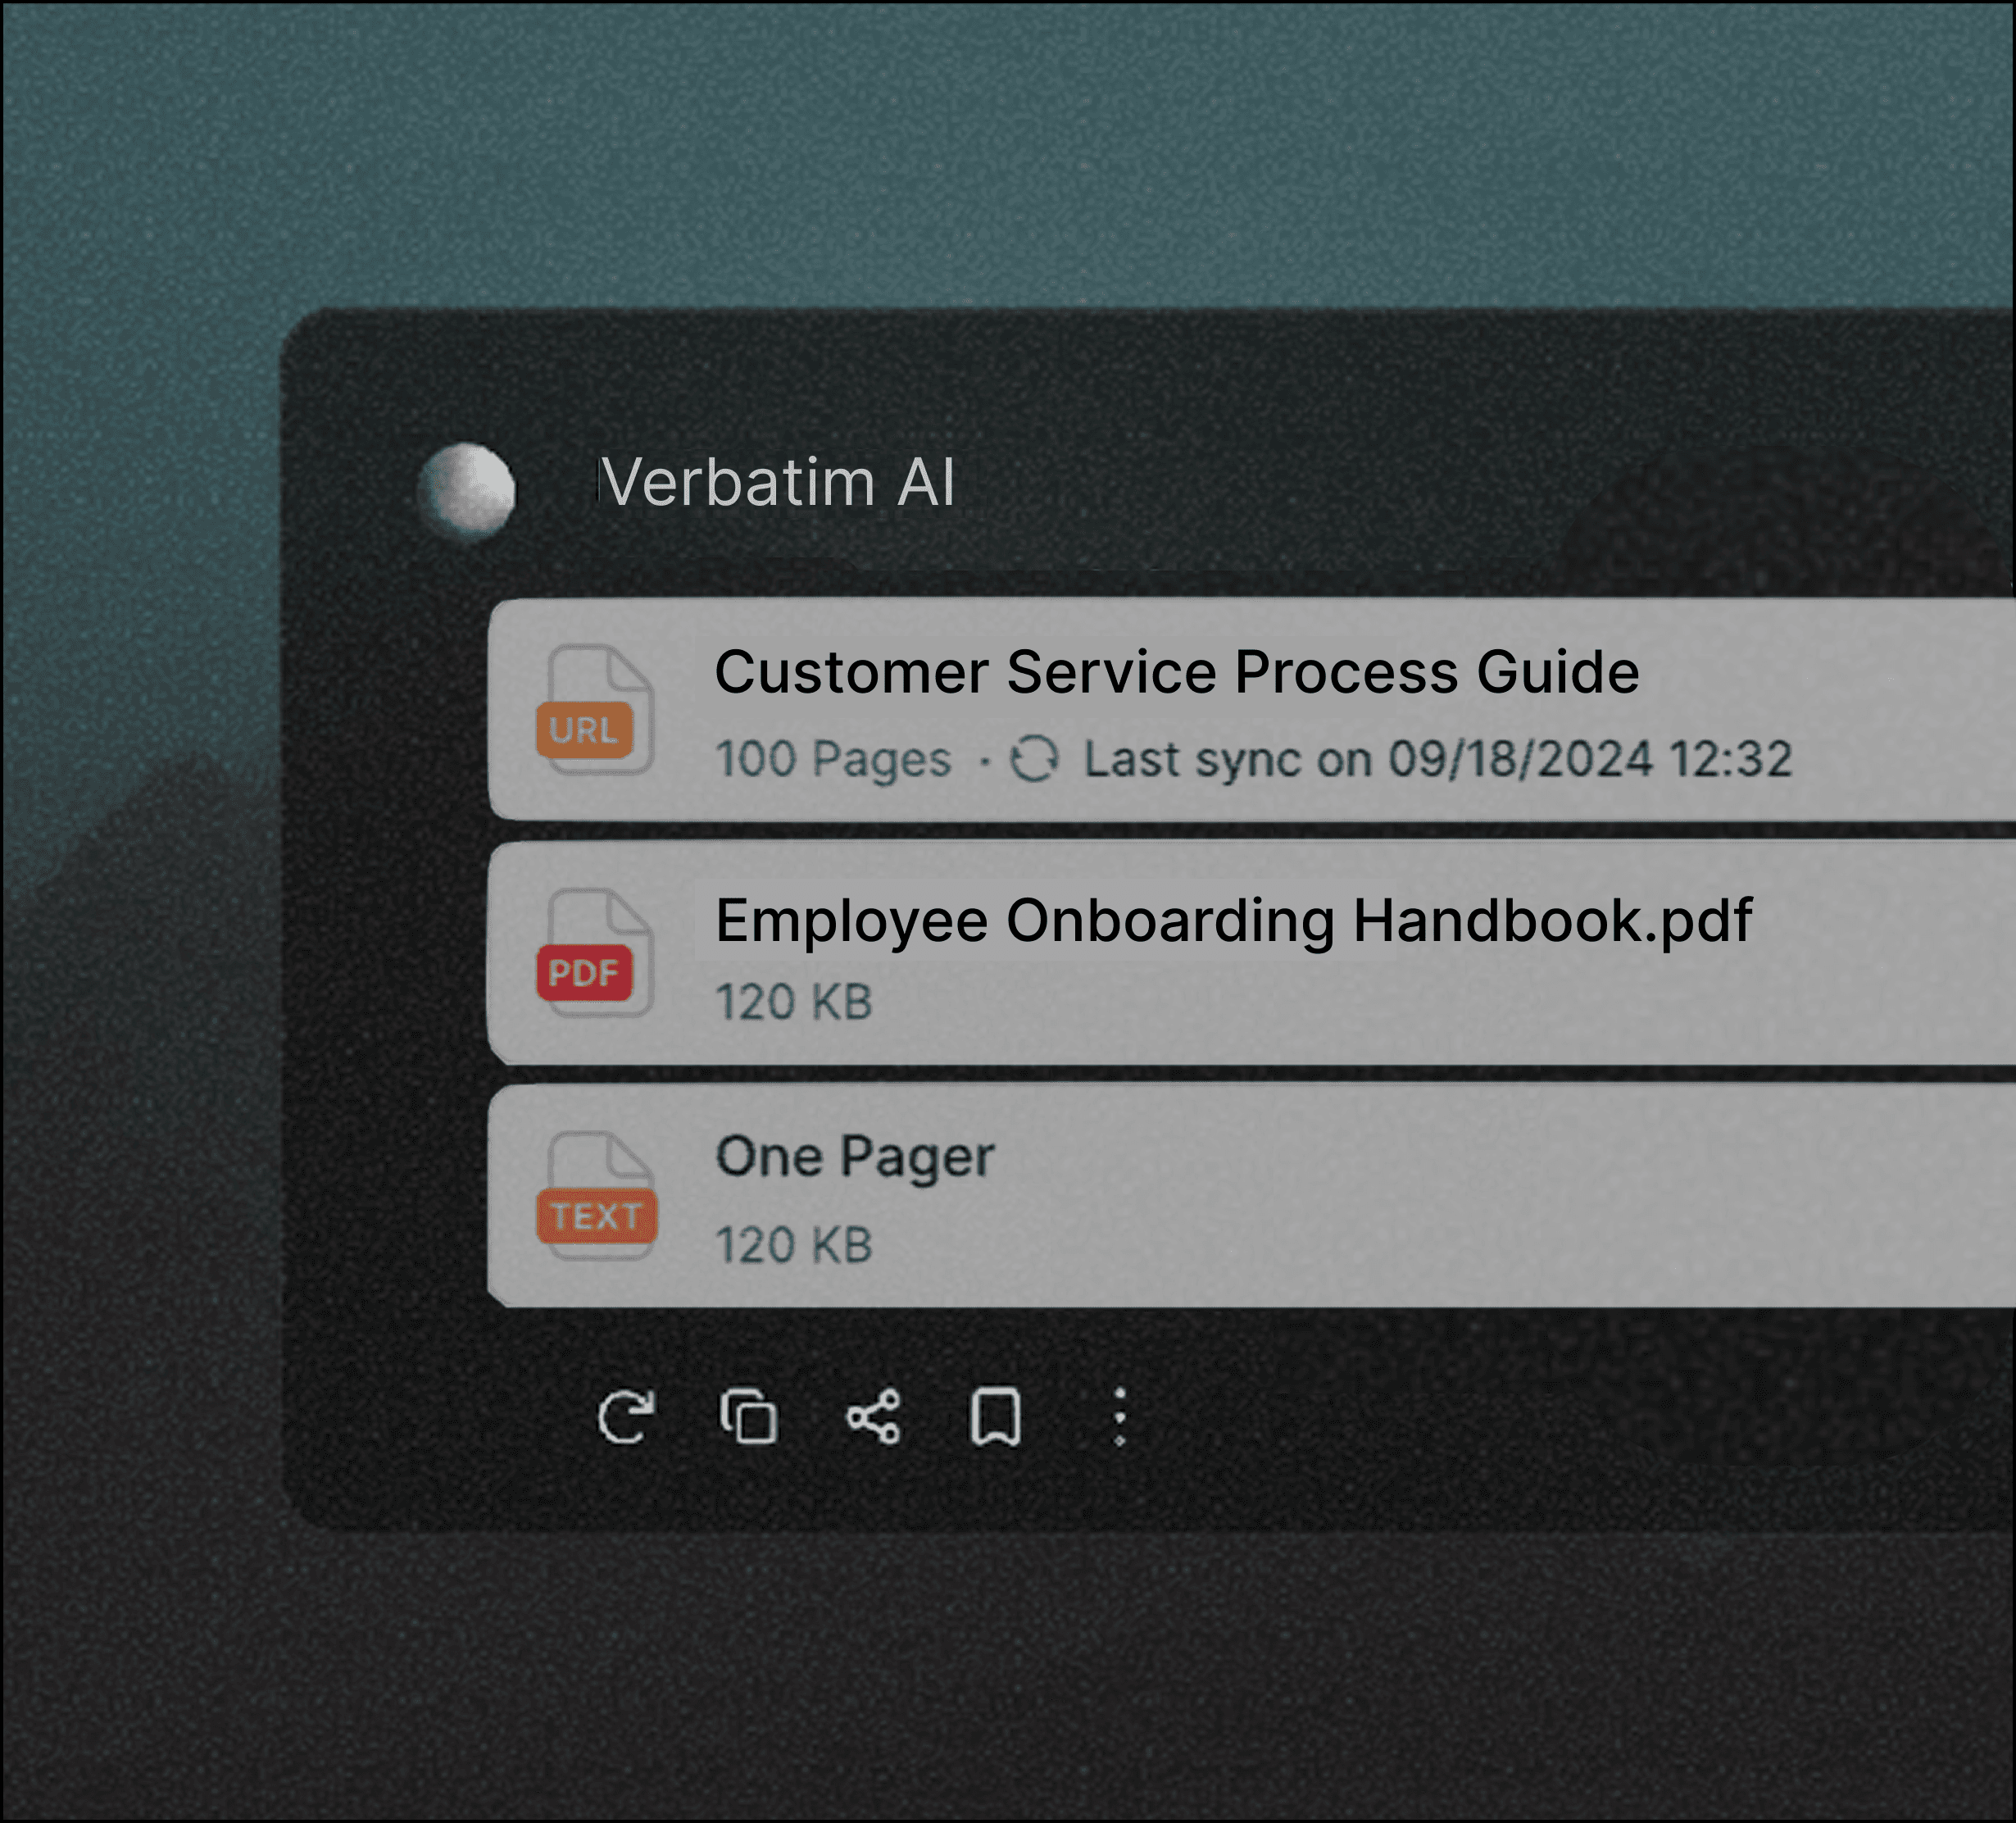Click the TEXT file type icon
This screenshot has height=1823, width=2016.
click(x=597, y=1197)
